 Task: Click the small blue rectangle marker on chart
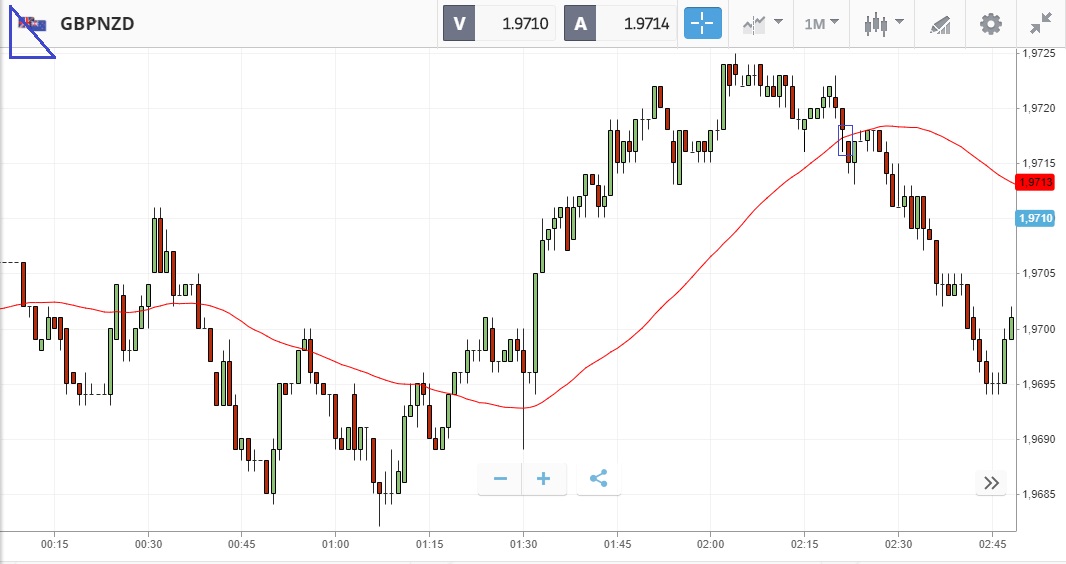[845, 139]
